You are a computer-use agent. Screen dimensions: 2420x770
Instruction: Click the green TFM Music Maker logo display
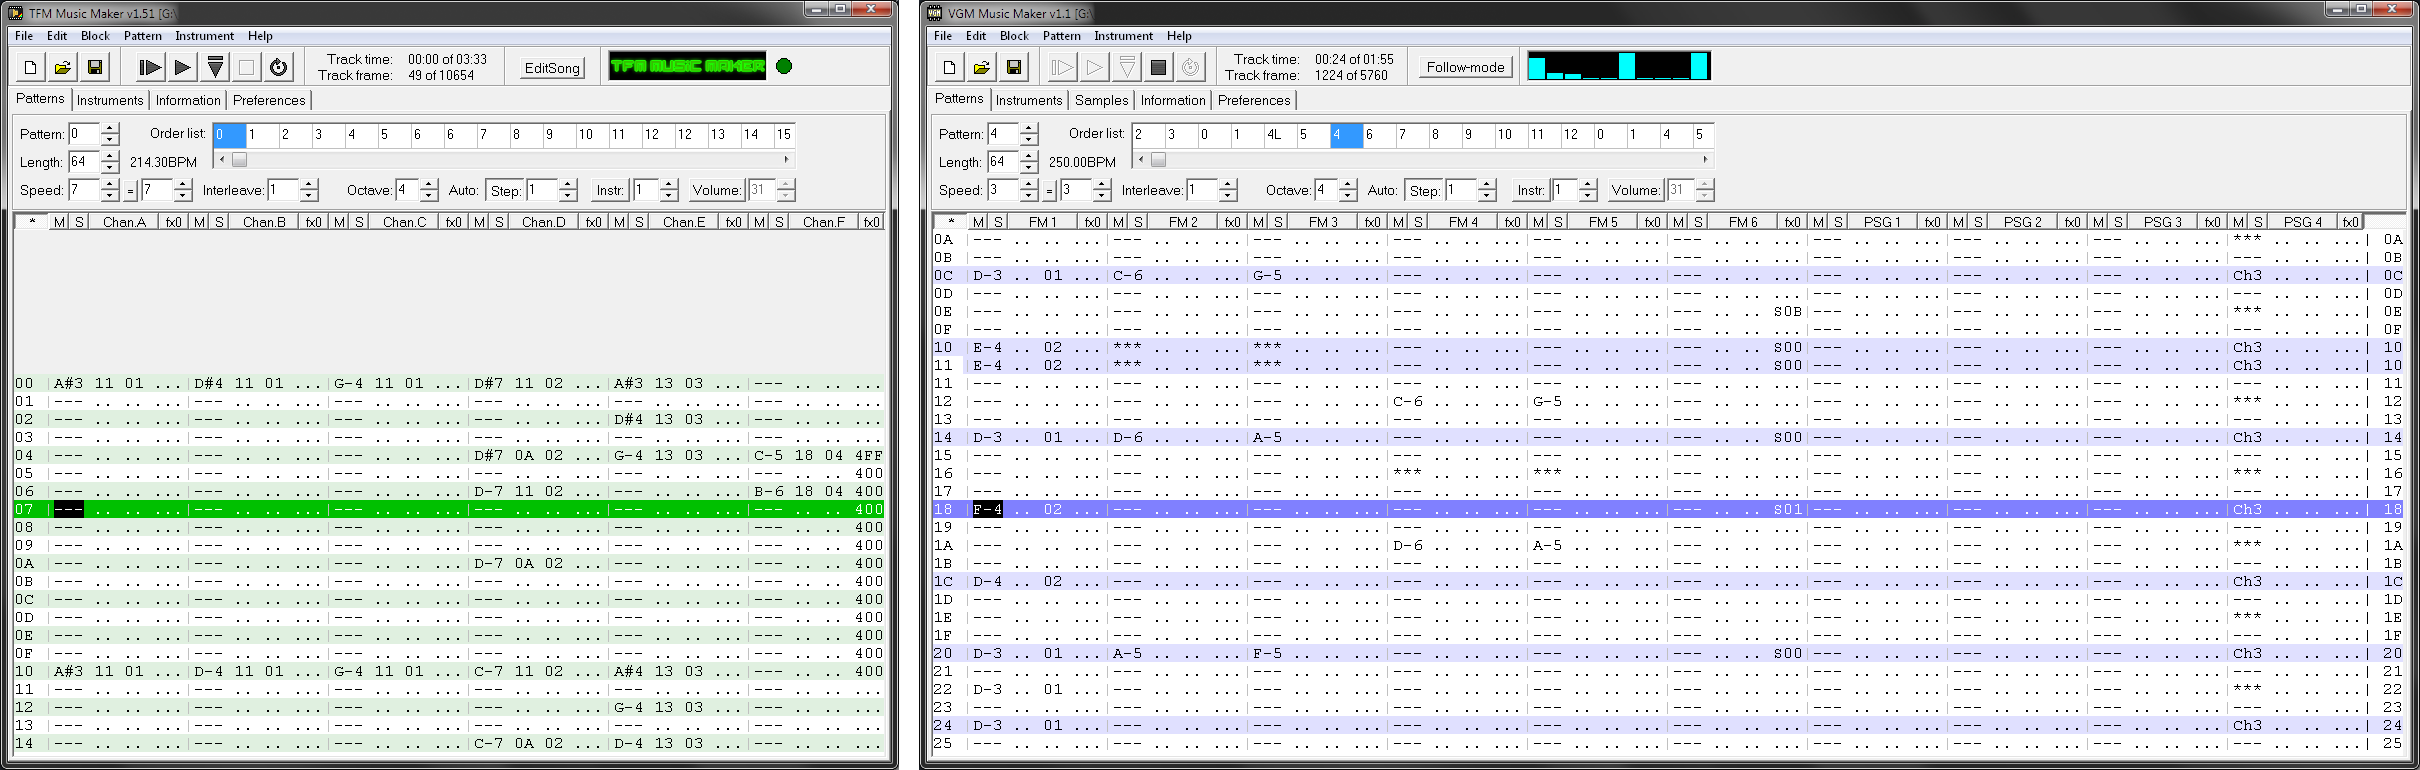pyautogui.click(x=687, y=66)
